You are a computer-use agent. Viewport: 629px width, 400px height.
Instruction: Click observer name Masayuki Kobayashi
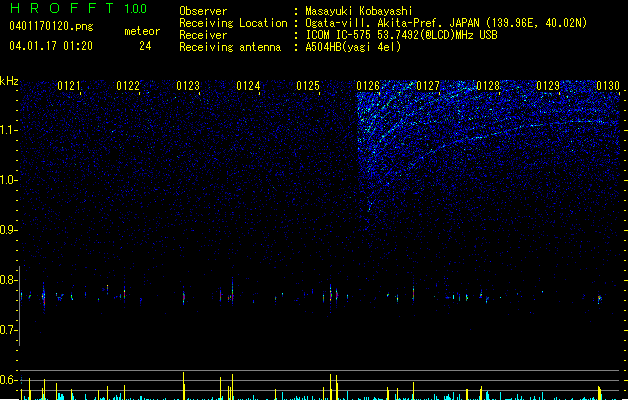pyautogui.click(x=359, y=11)
